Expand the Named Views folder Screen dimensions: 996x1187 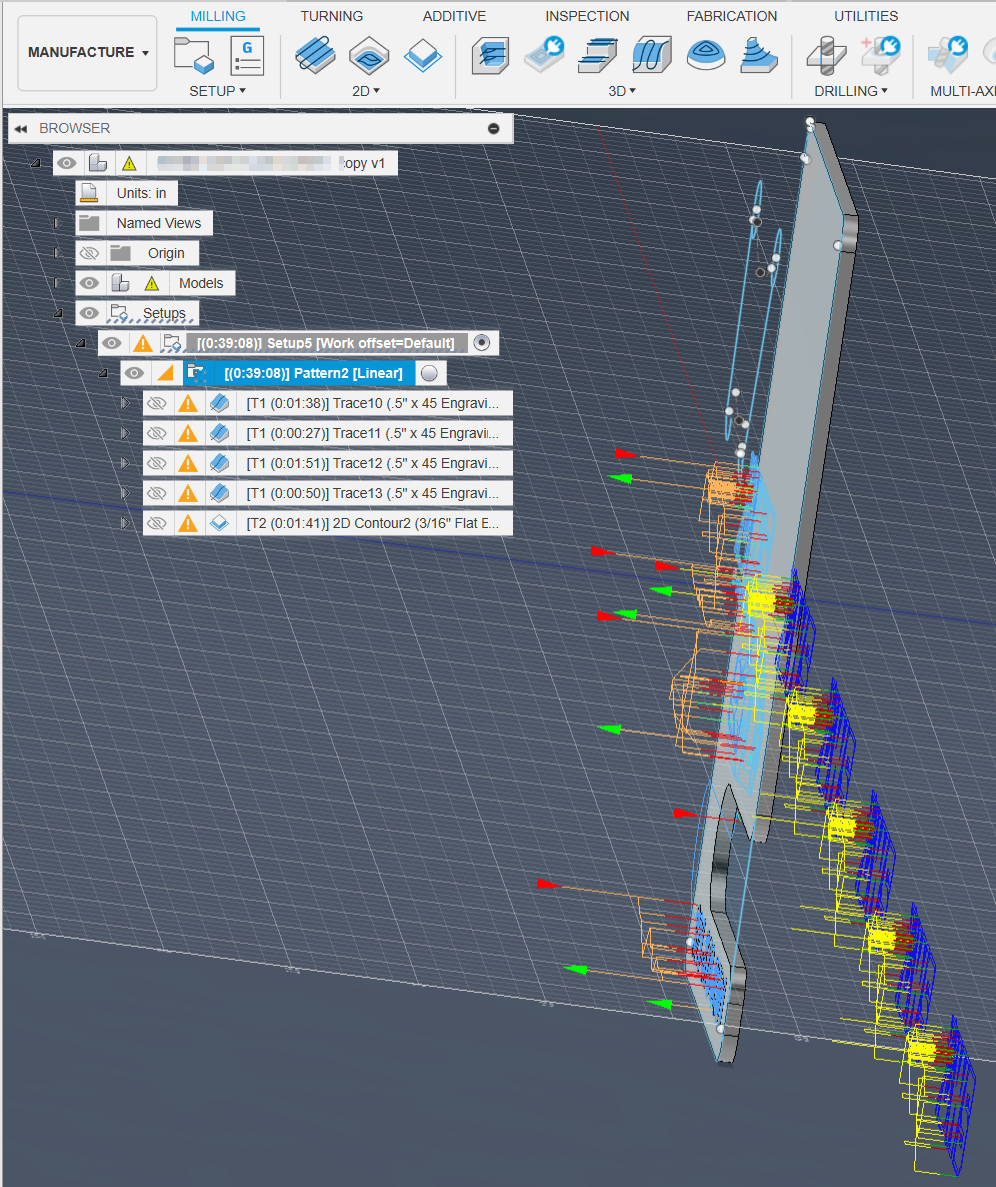[x=57, y=223]
